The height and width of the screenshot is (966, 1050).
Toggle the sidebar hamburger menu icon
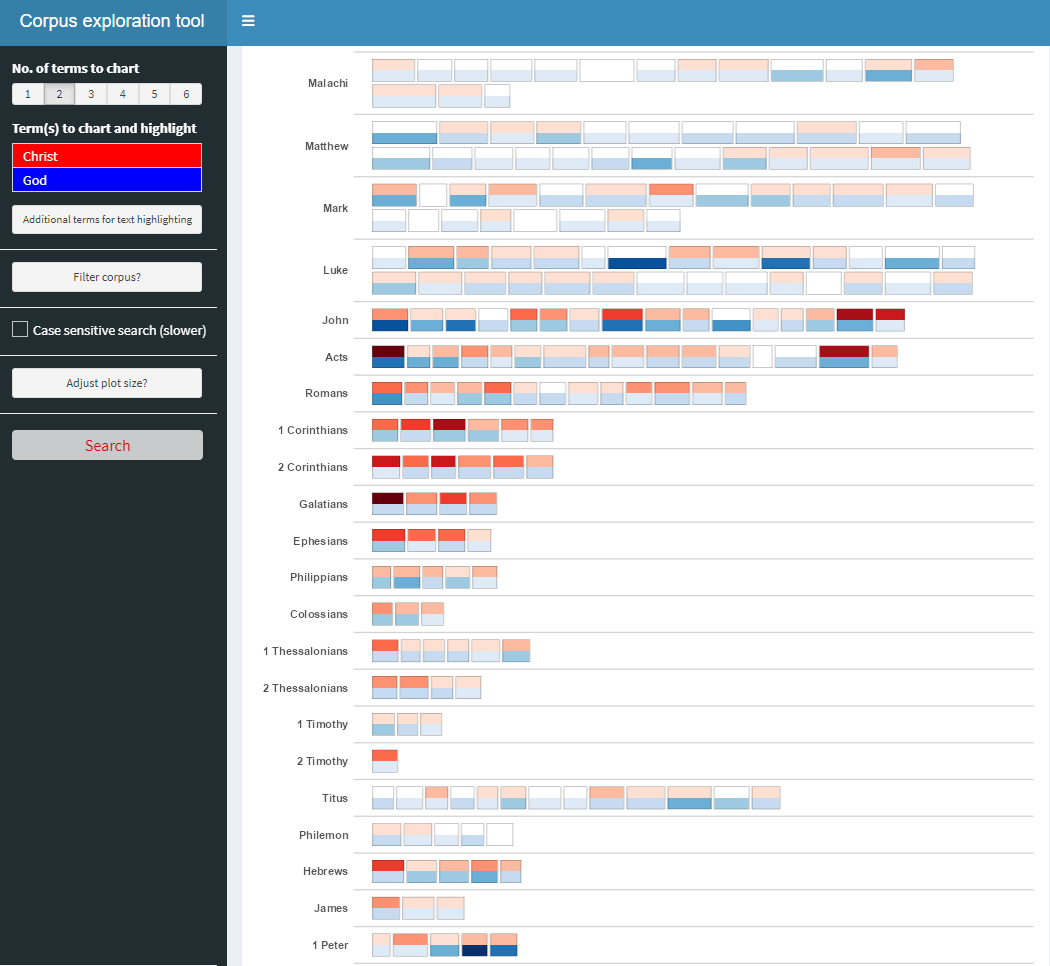click(248, 21)
